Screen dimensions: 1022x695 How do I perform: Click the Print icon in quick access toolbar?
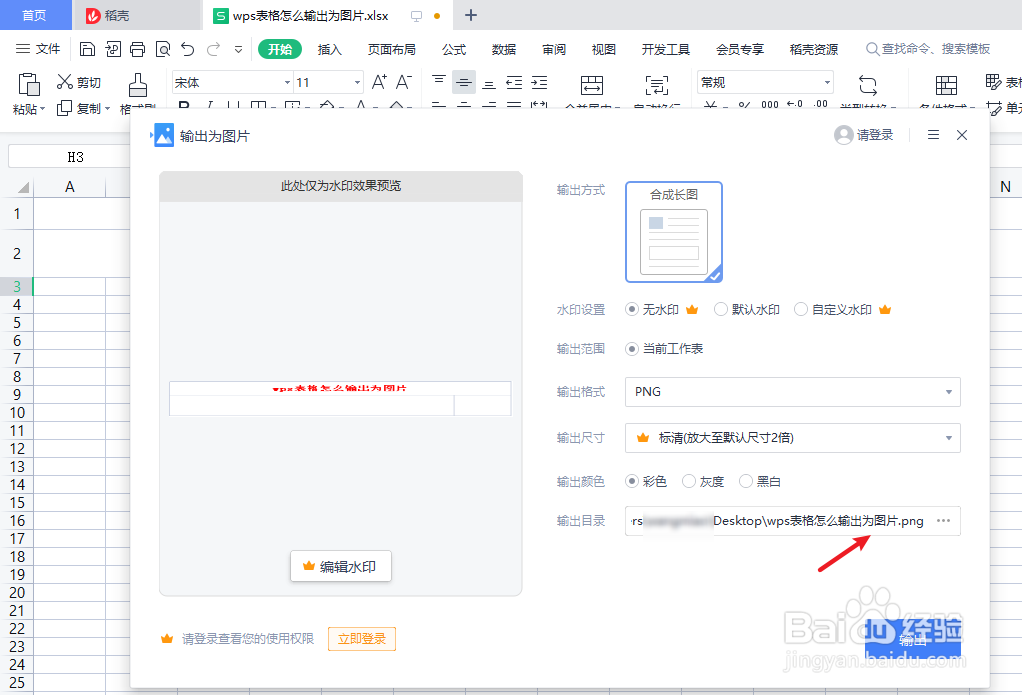click(137, 48)
